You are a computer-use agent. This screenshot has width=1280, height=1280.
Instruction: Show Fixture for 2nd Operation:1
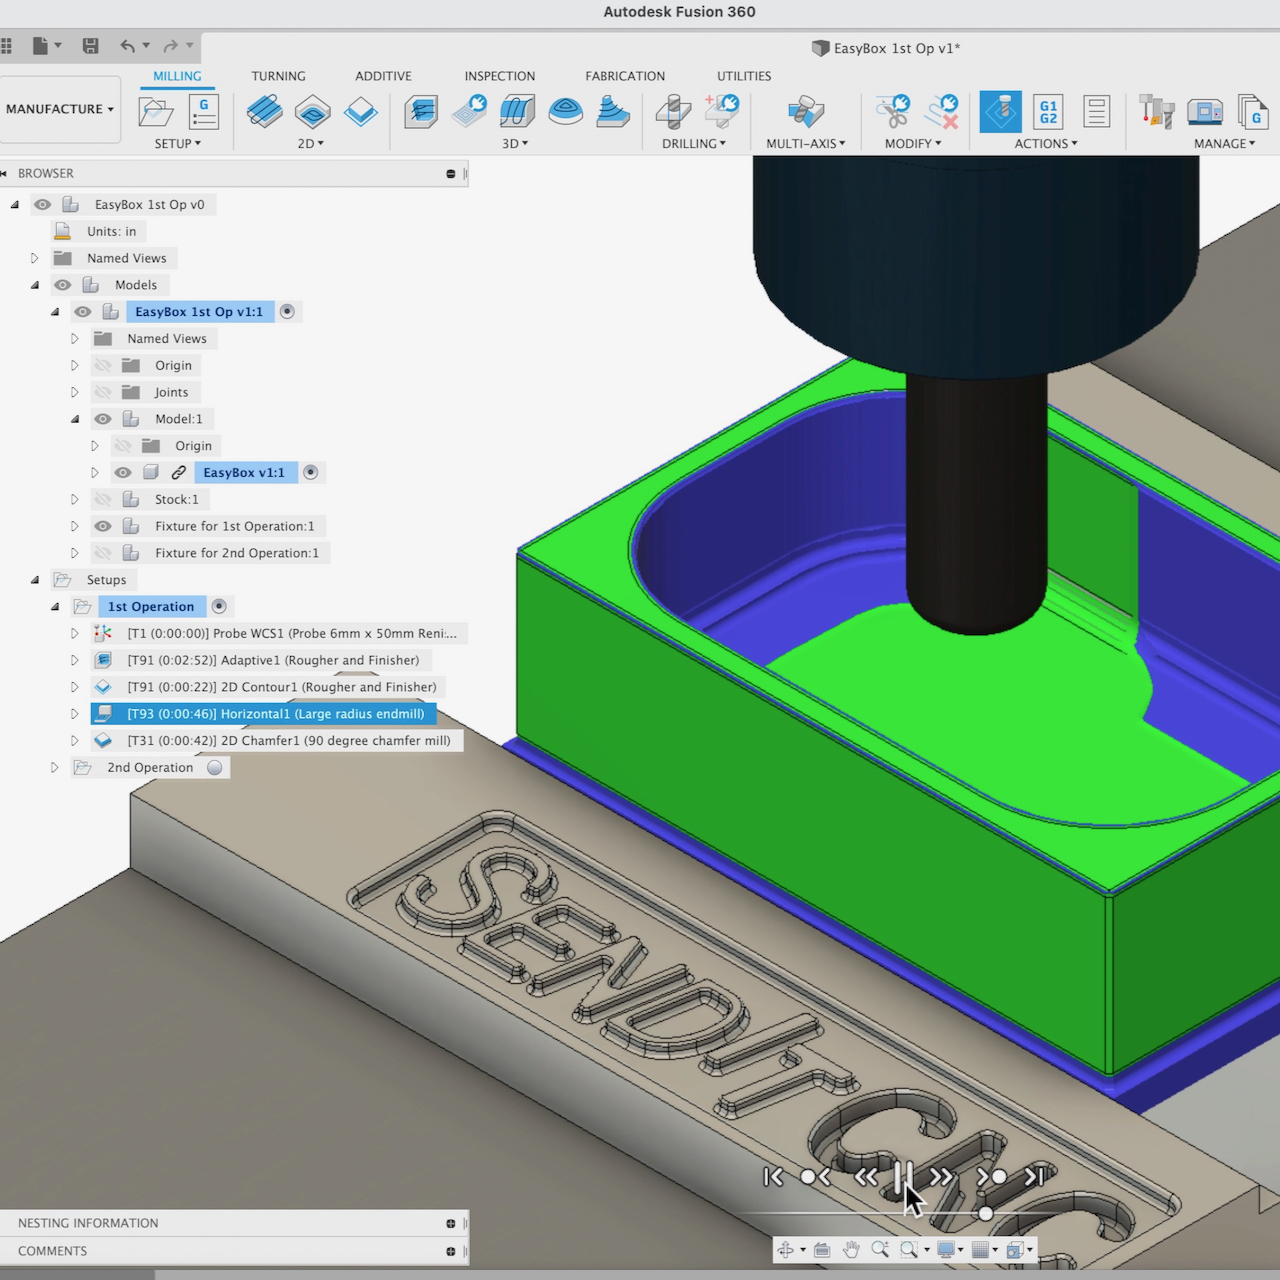102,553
